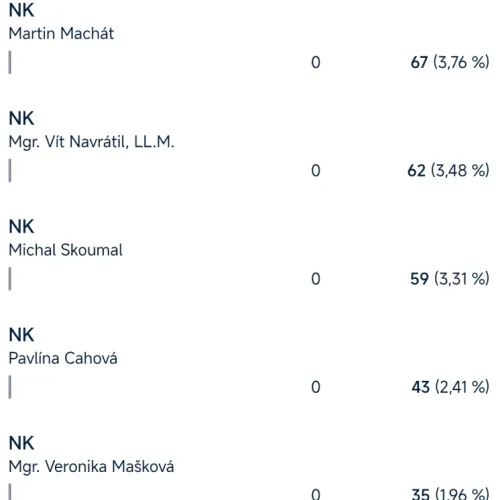500x500 pixels.
Task: Click NK label above Veronika Mašková
Action: [x=21, y=443]
